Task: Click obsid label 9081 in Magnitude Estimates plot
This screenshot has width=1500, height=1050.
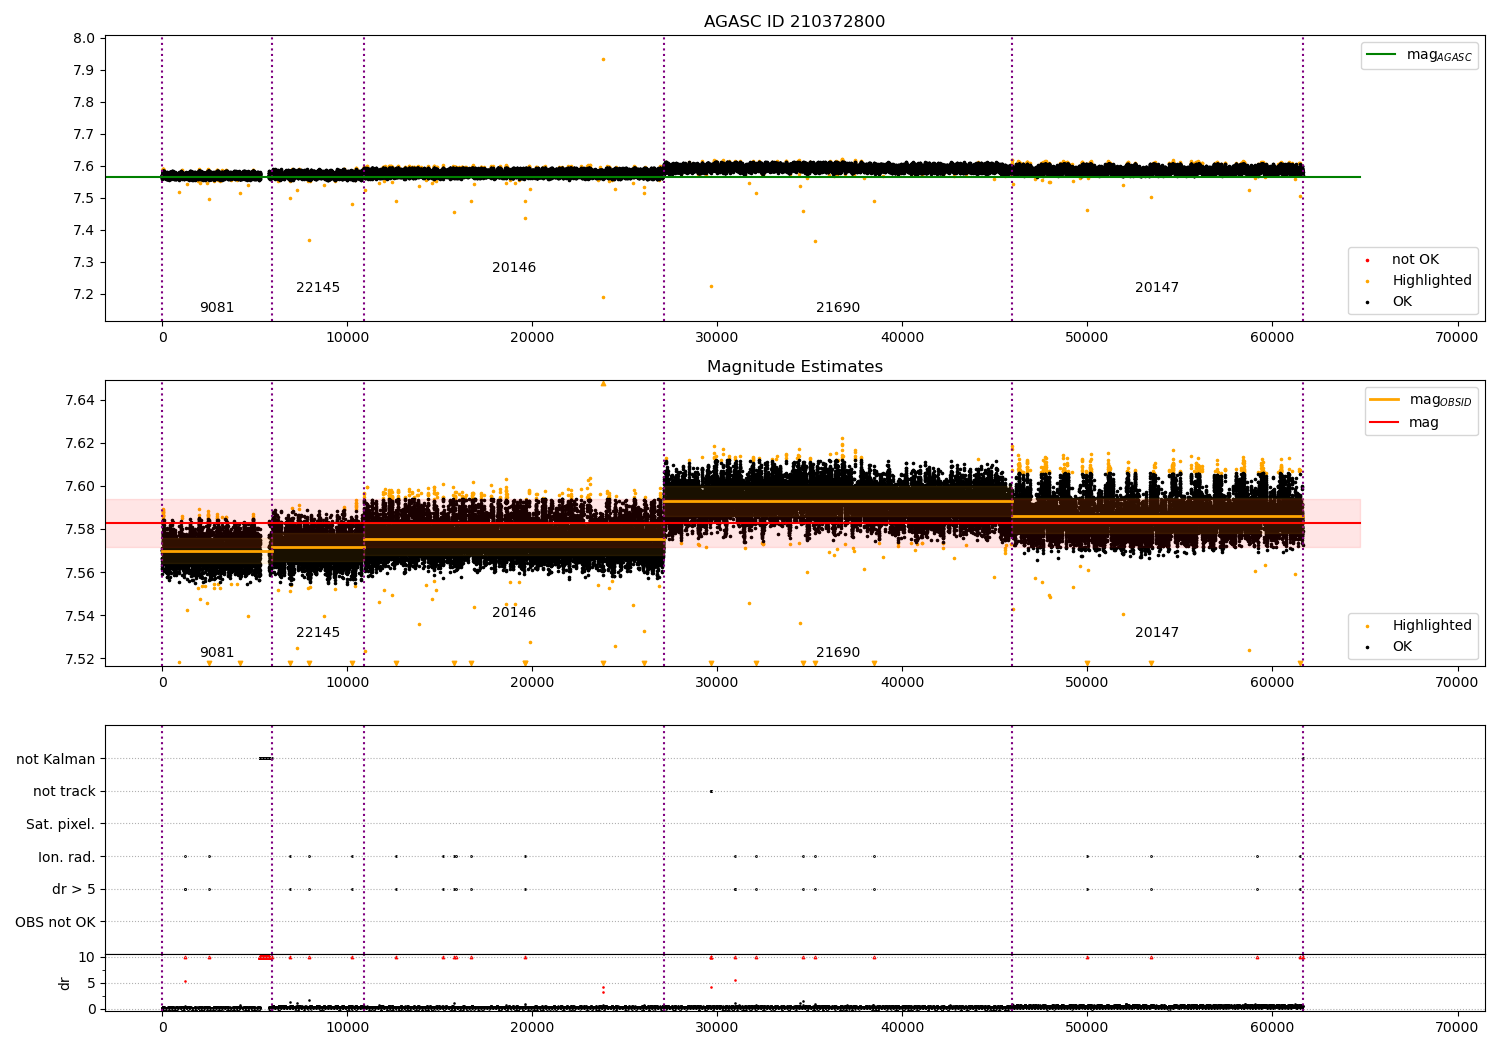Action: pos(217,653)
